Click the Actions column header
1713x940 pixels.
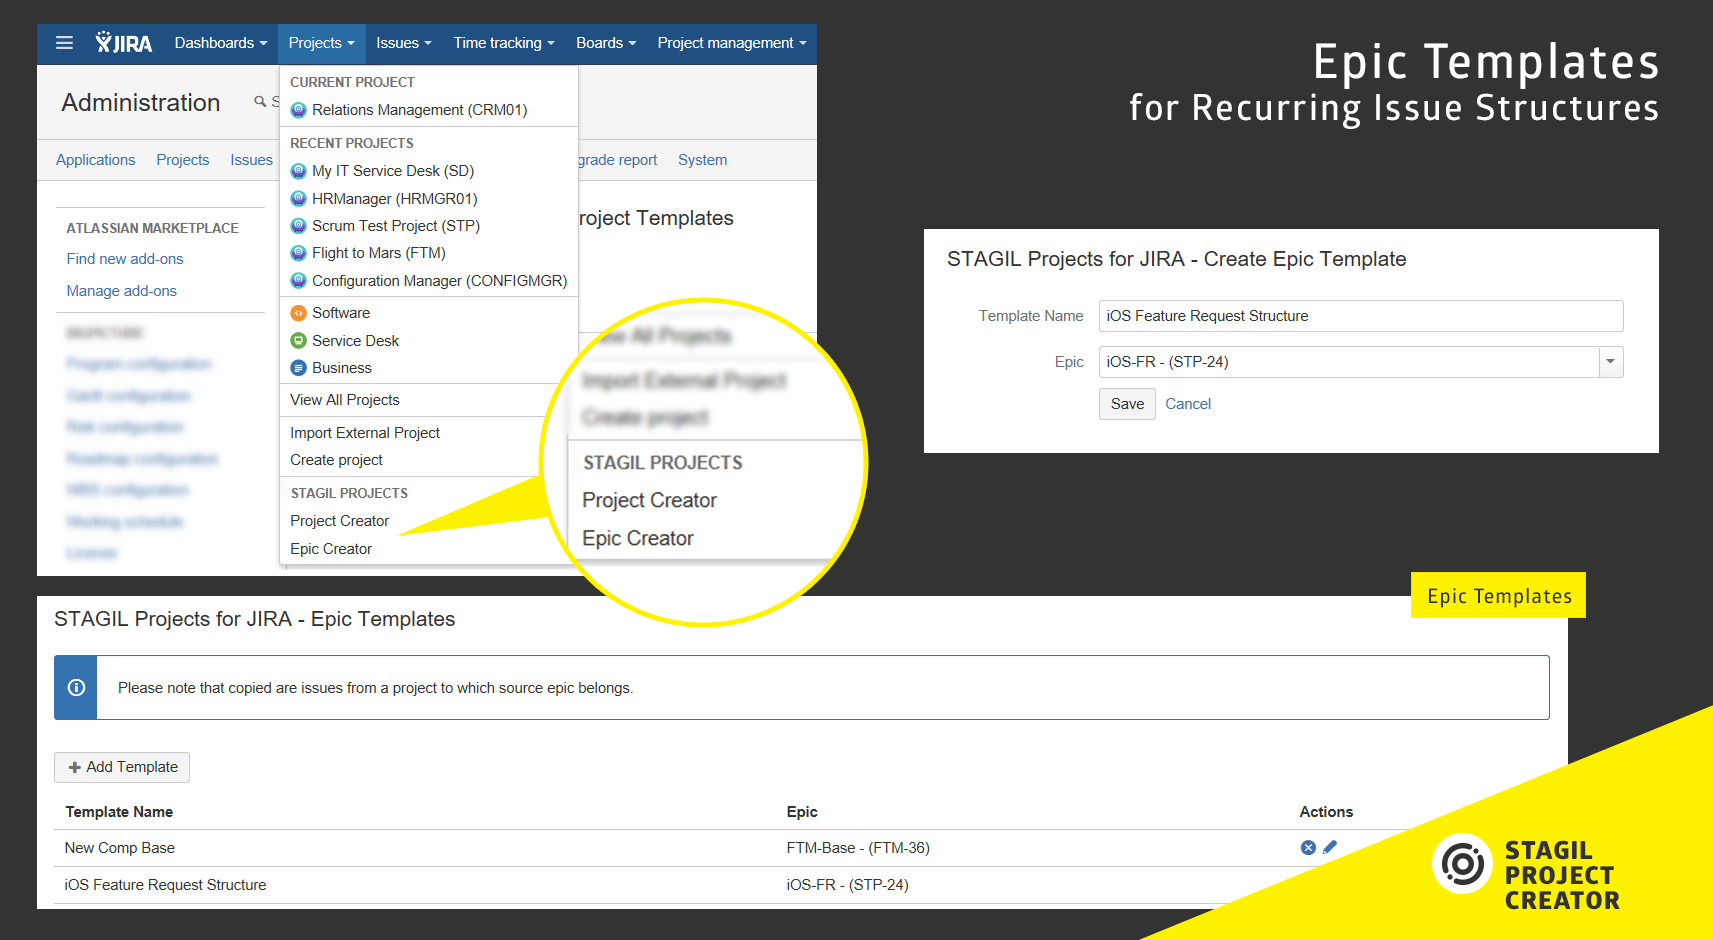(1326, 812)
